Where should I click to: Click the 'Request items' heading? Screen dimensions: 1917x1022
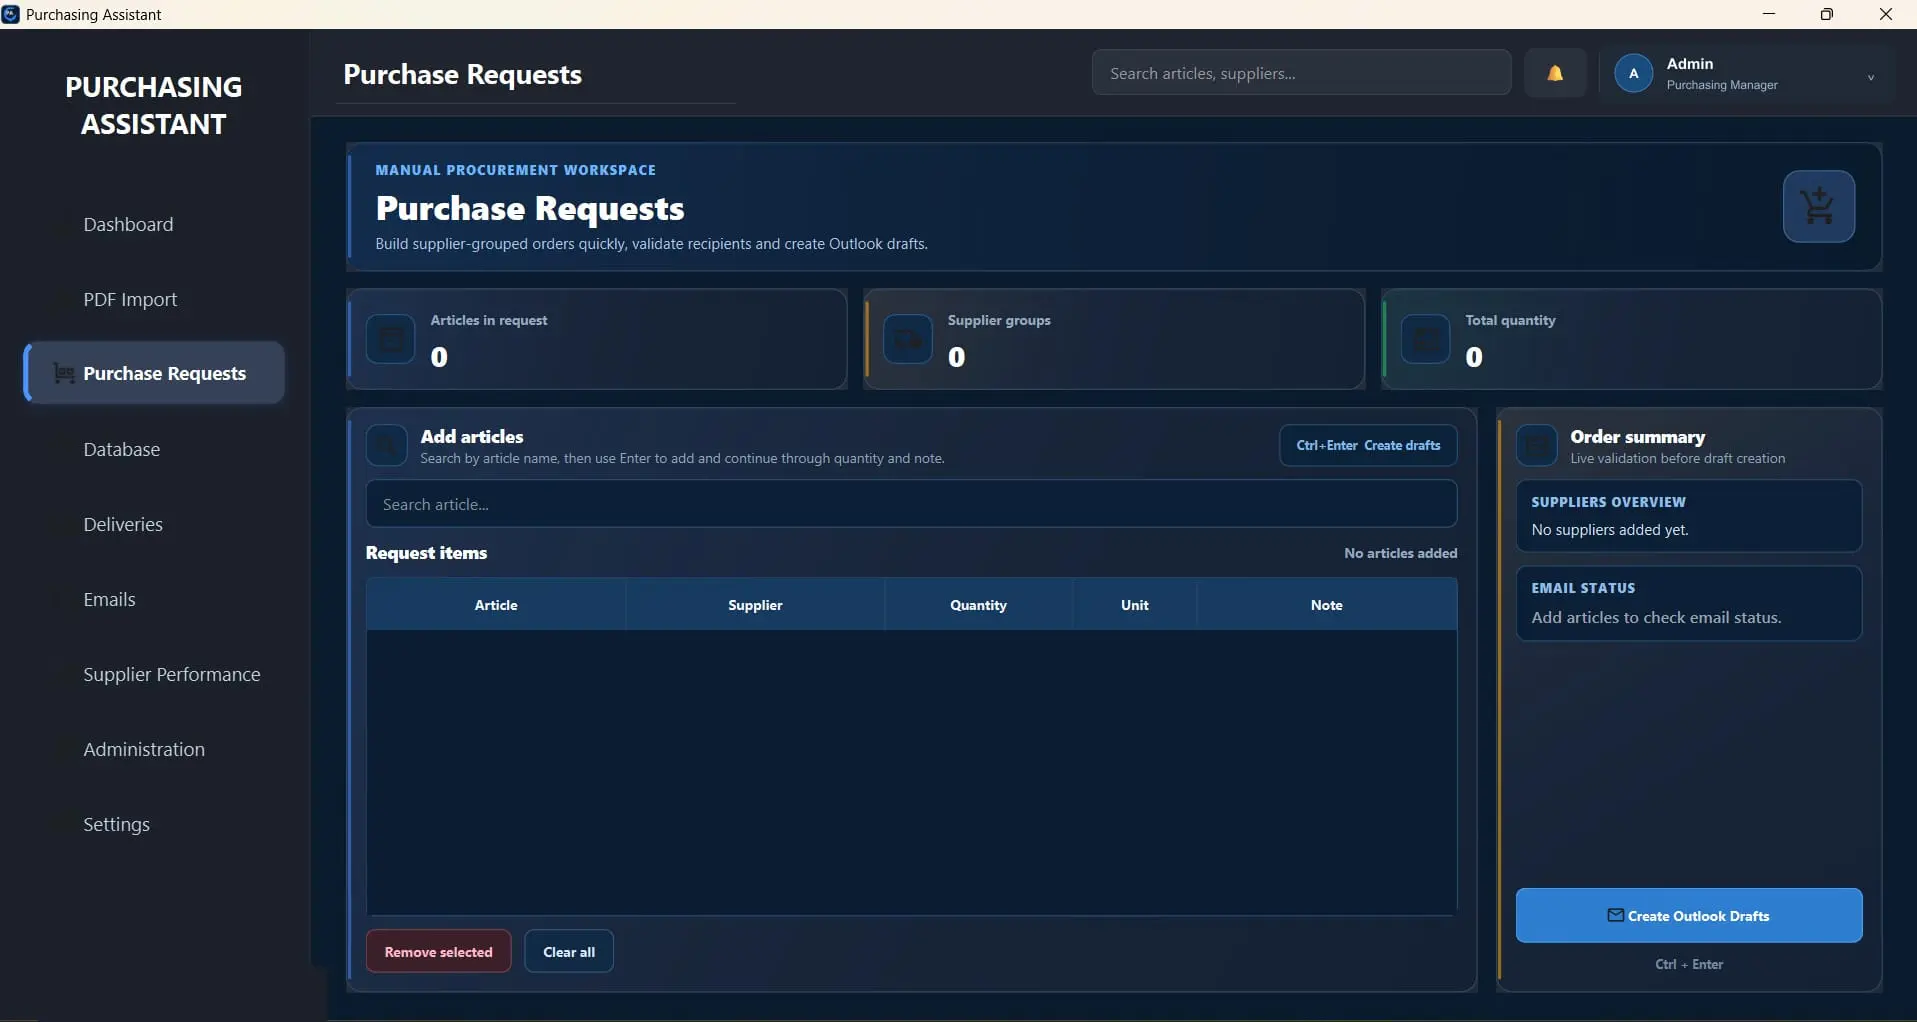pyautogui.click(x=426, y=553)
